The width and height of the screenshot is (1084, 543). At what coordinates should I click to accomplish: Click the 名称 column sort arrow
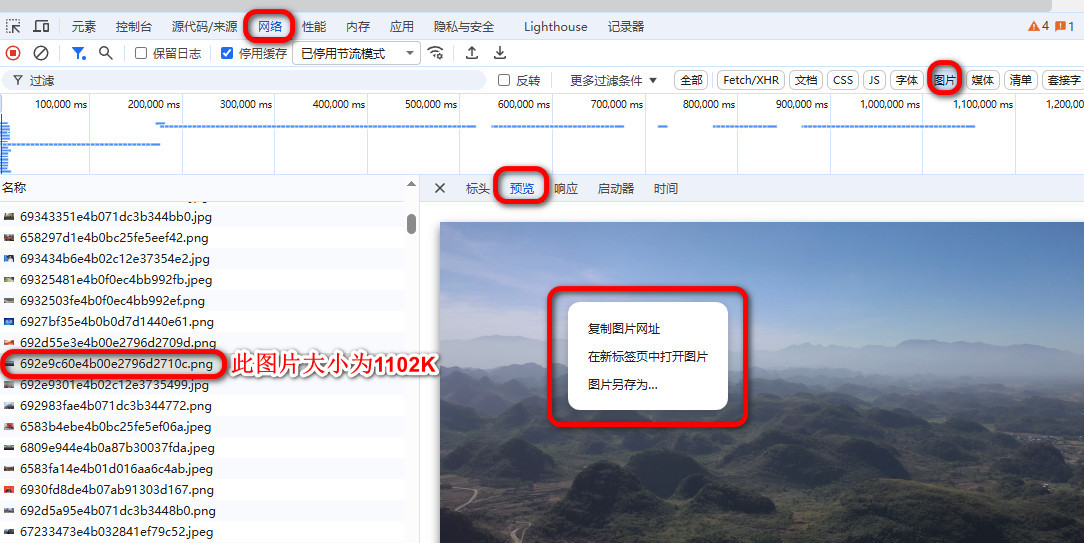tap(411, 184)
